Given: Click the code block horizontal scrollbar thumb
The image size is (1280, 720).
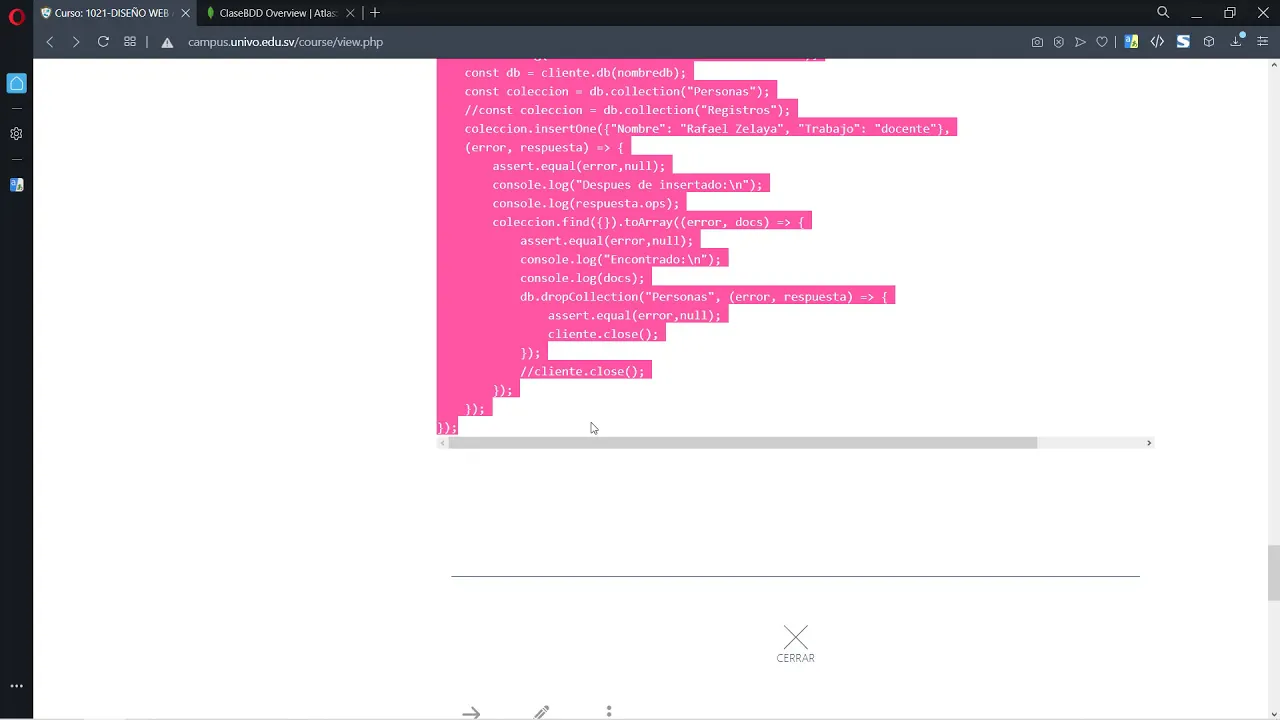Looking at the screenshot, I should click(742, 443).
